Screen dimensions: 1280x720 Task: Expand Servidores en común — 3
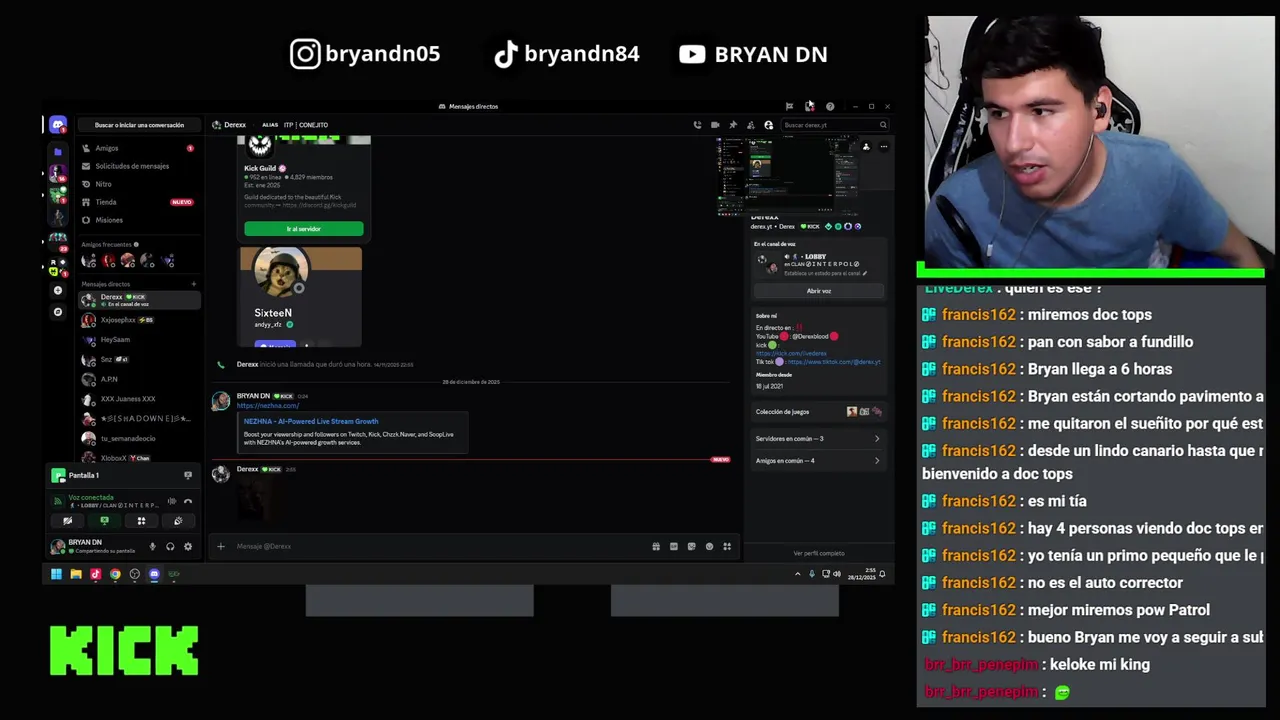pyautogui.click(x=818, y=439)
